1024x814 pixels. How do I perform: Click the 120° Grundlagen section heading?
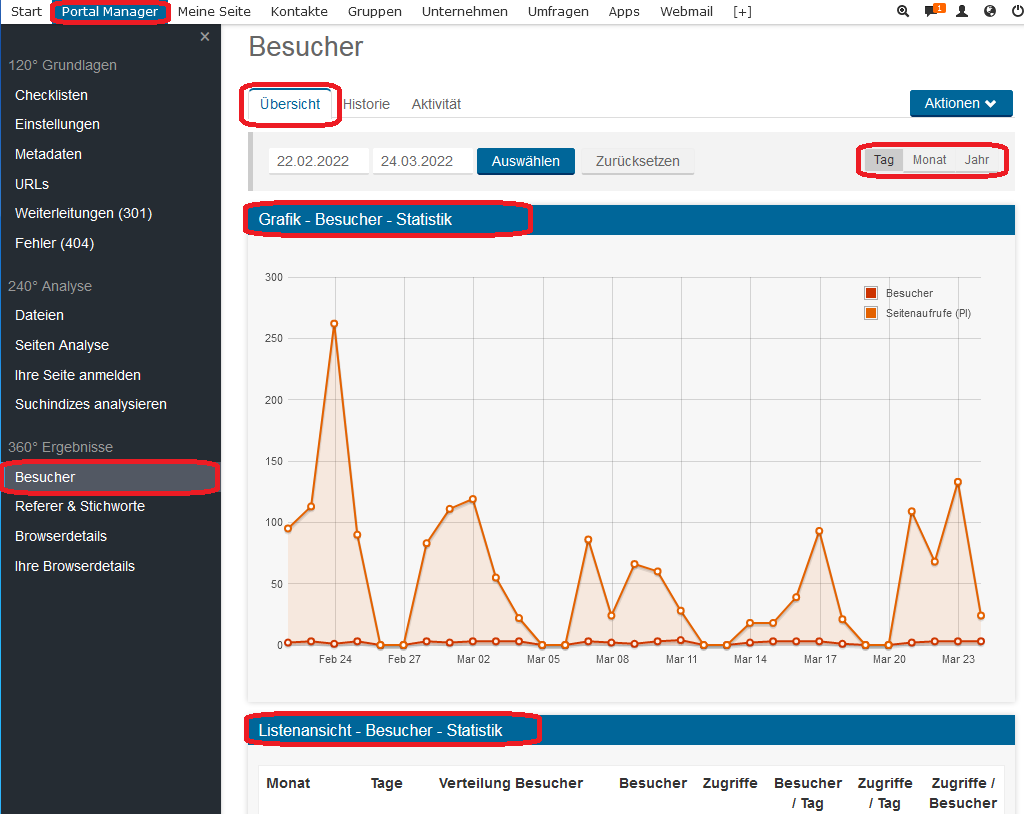pyautogui.click(x=62, y=65)
